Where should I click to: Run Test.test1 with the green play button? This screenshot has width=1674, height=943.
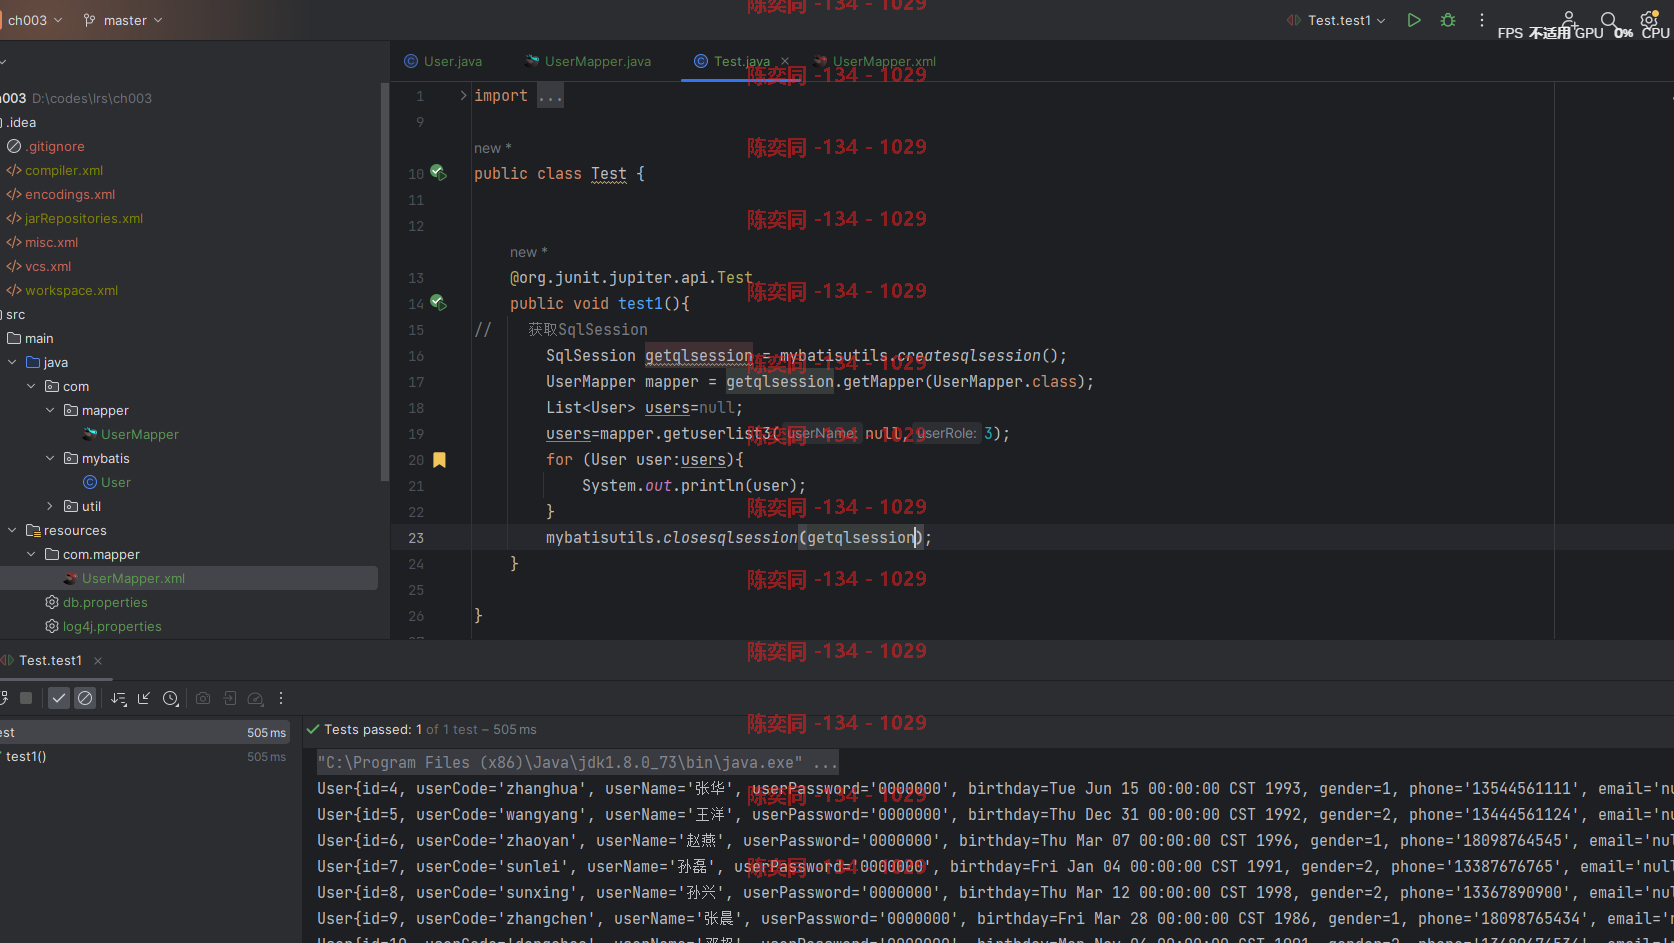(1414, 20)
